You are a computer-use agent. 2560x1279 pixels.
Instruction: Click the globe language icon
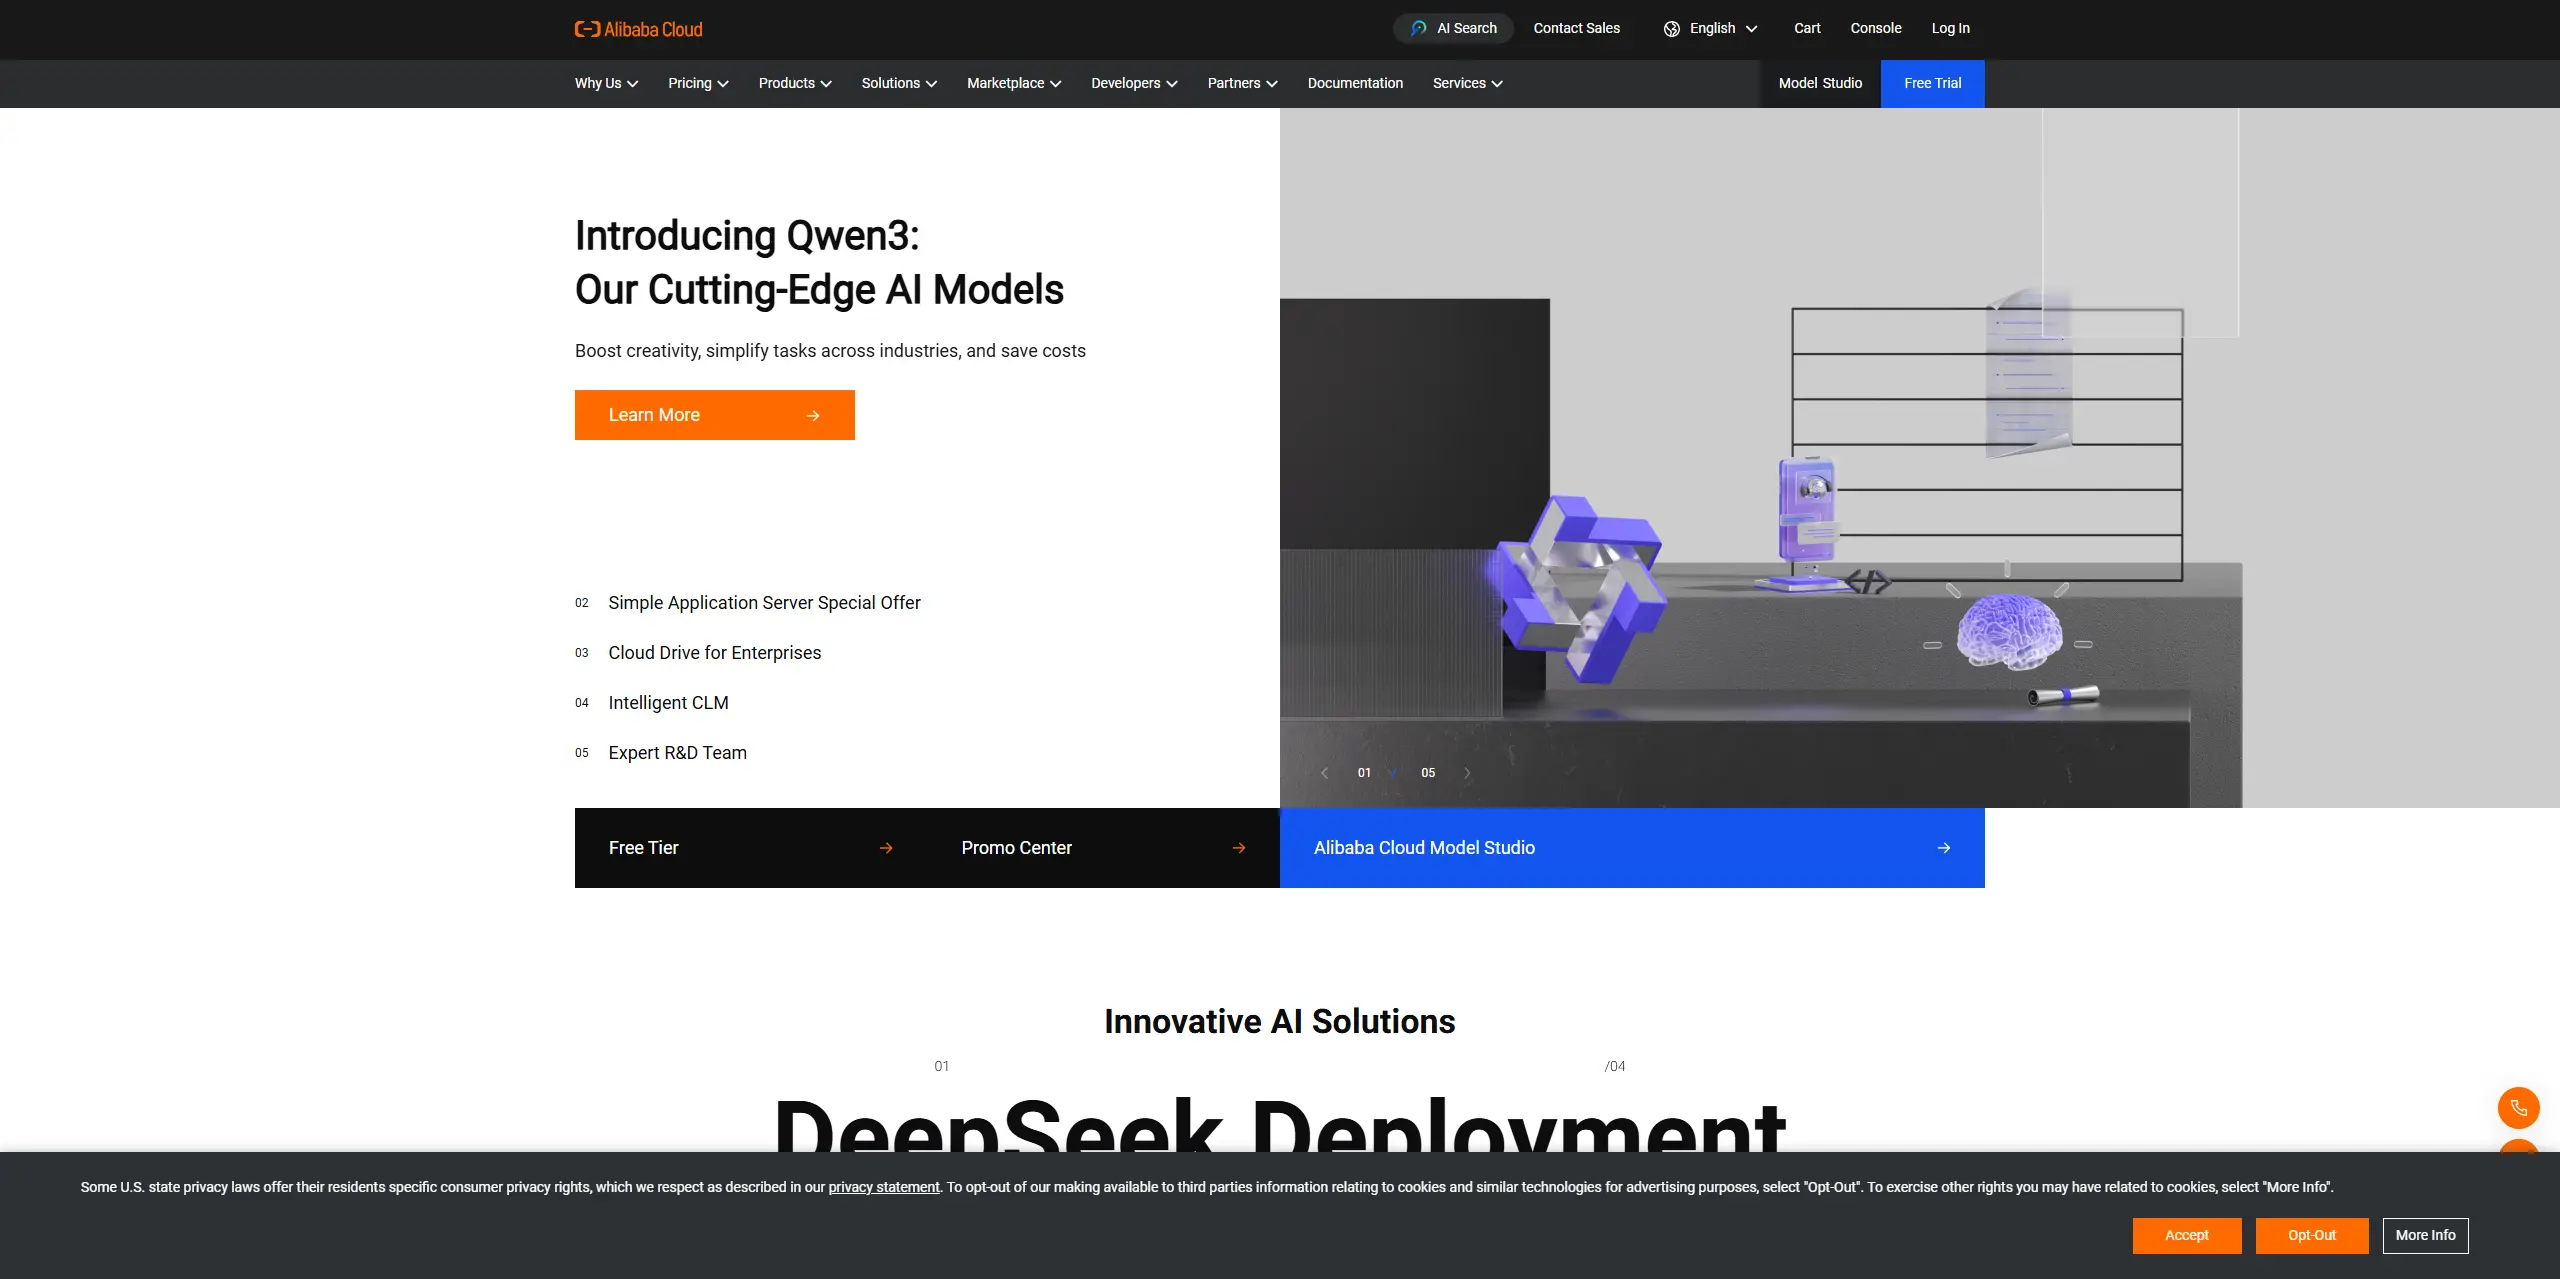click(1671, 29)
